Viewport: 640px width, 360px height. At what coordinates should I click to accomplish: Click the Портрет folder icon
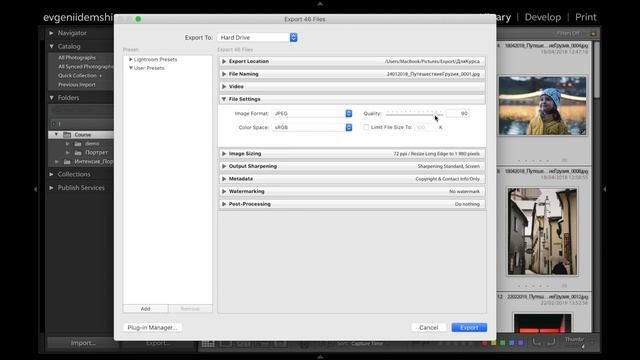(x=78, y=153)
